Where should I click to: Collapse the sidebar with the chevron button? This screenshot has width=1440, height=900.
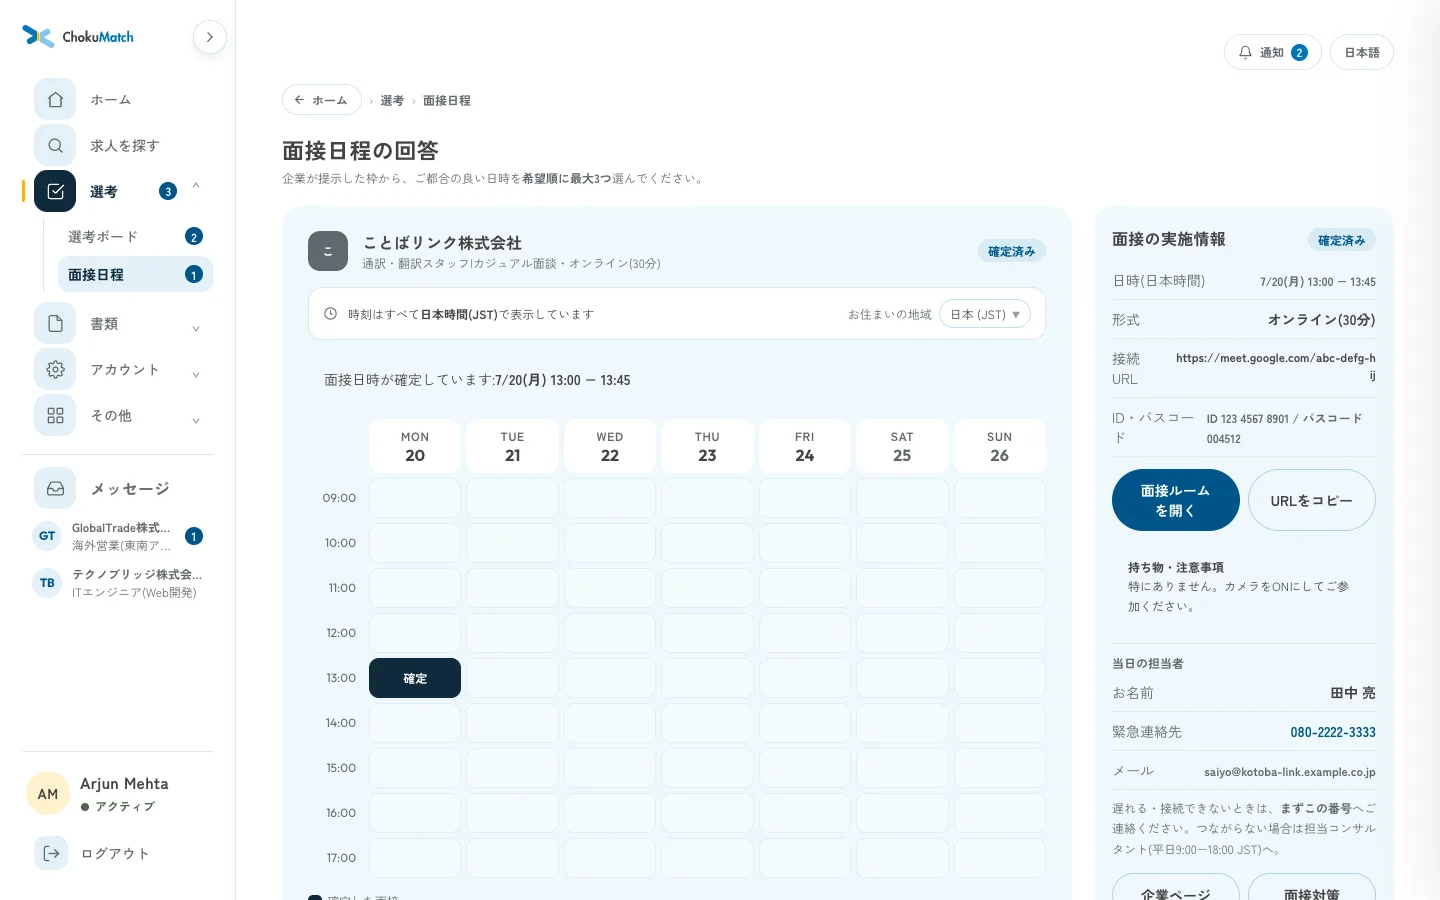[x=210, y=37]
